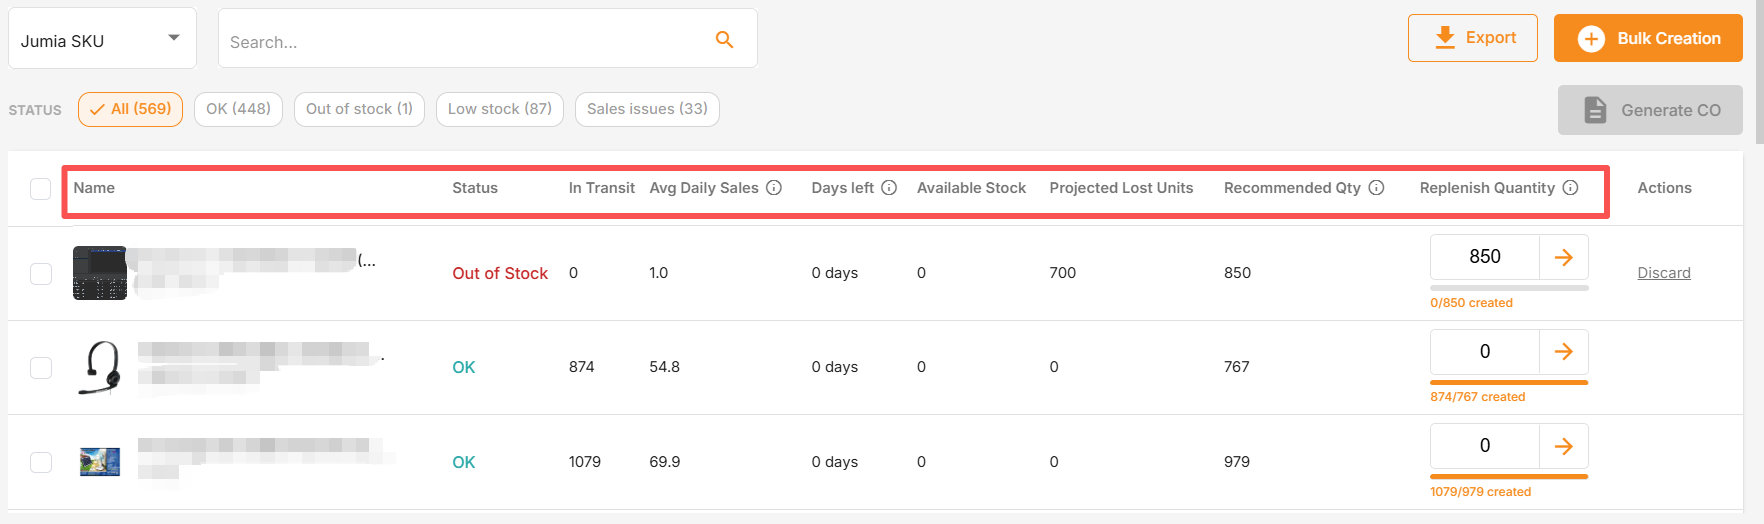This screenshot has width=1764, height=524.
Task: Filter by Out of stock (1) status
Action: tap(360, 109)
